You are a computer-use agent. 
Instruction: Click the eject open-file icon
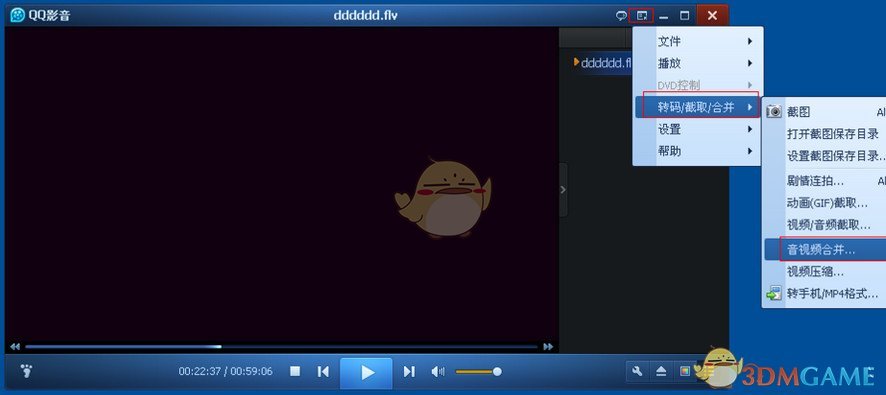(x=662, y=371)
